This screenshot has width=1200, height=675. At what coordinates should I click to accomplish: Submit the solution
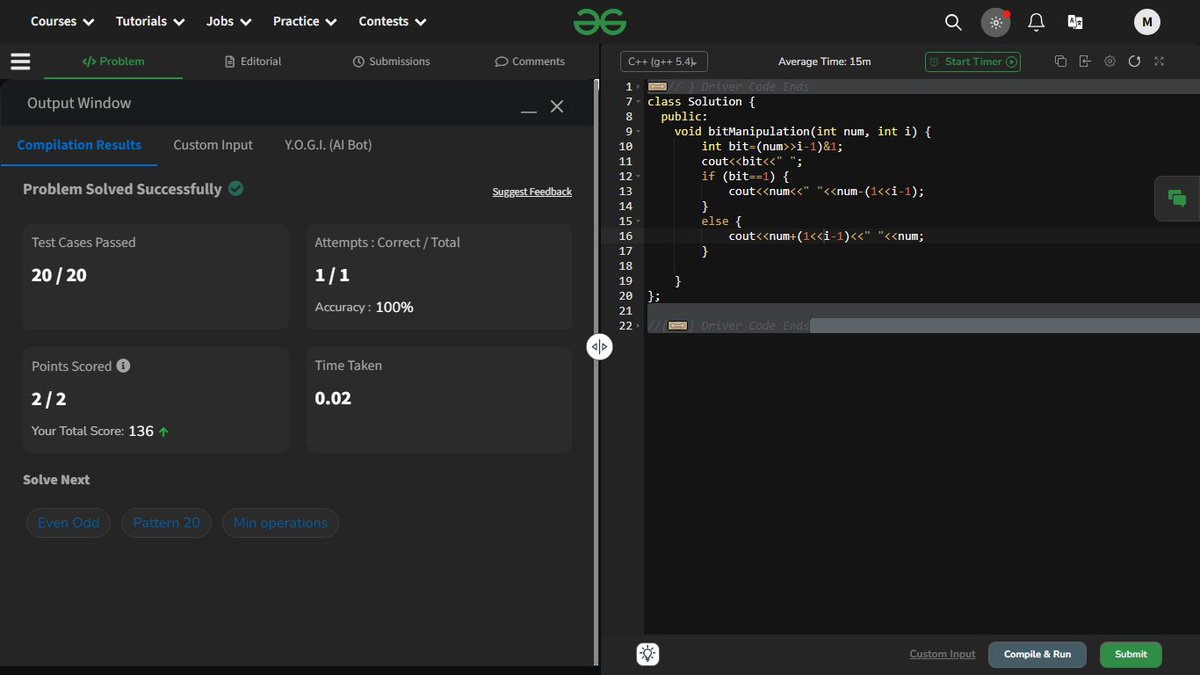coord(1131,654)
